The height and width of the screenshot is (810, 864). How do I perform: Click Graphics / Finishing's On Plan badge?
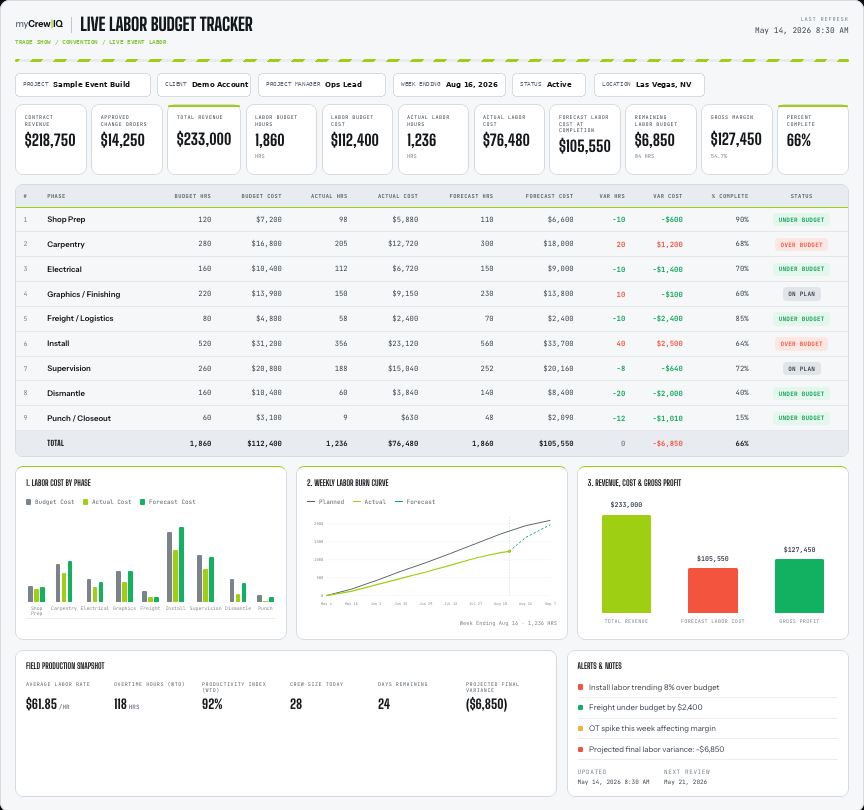pyautogui.click(x=802, y=294)
